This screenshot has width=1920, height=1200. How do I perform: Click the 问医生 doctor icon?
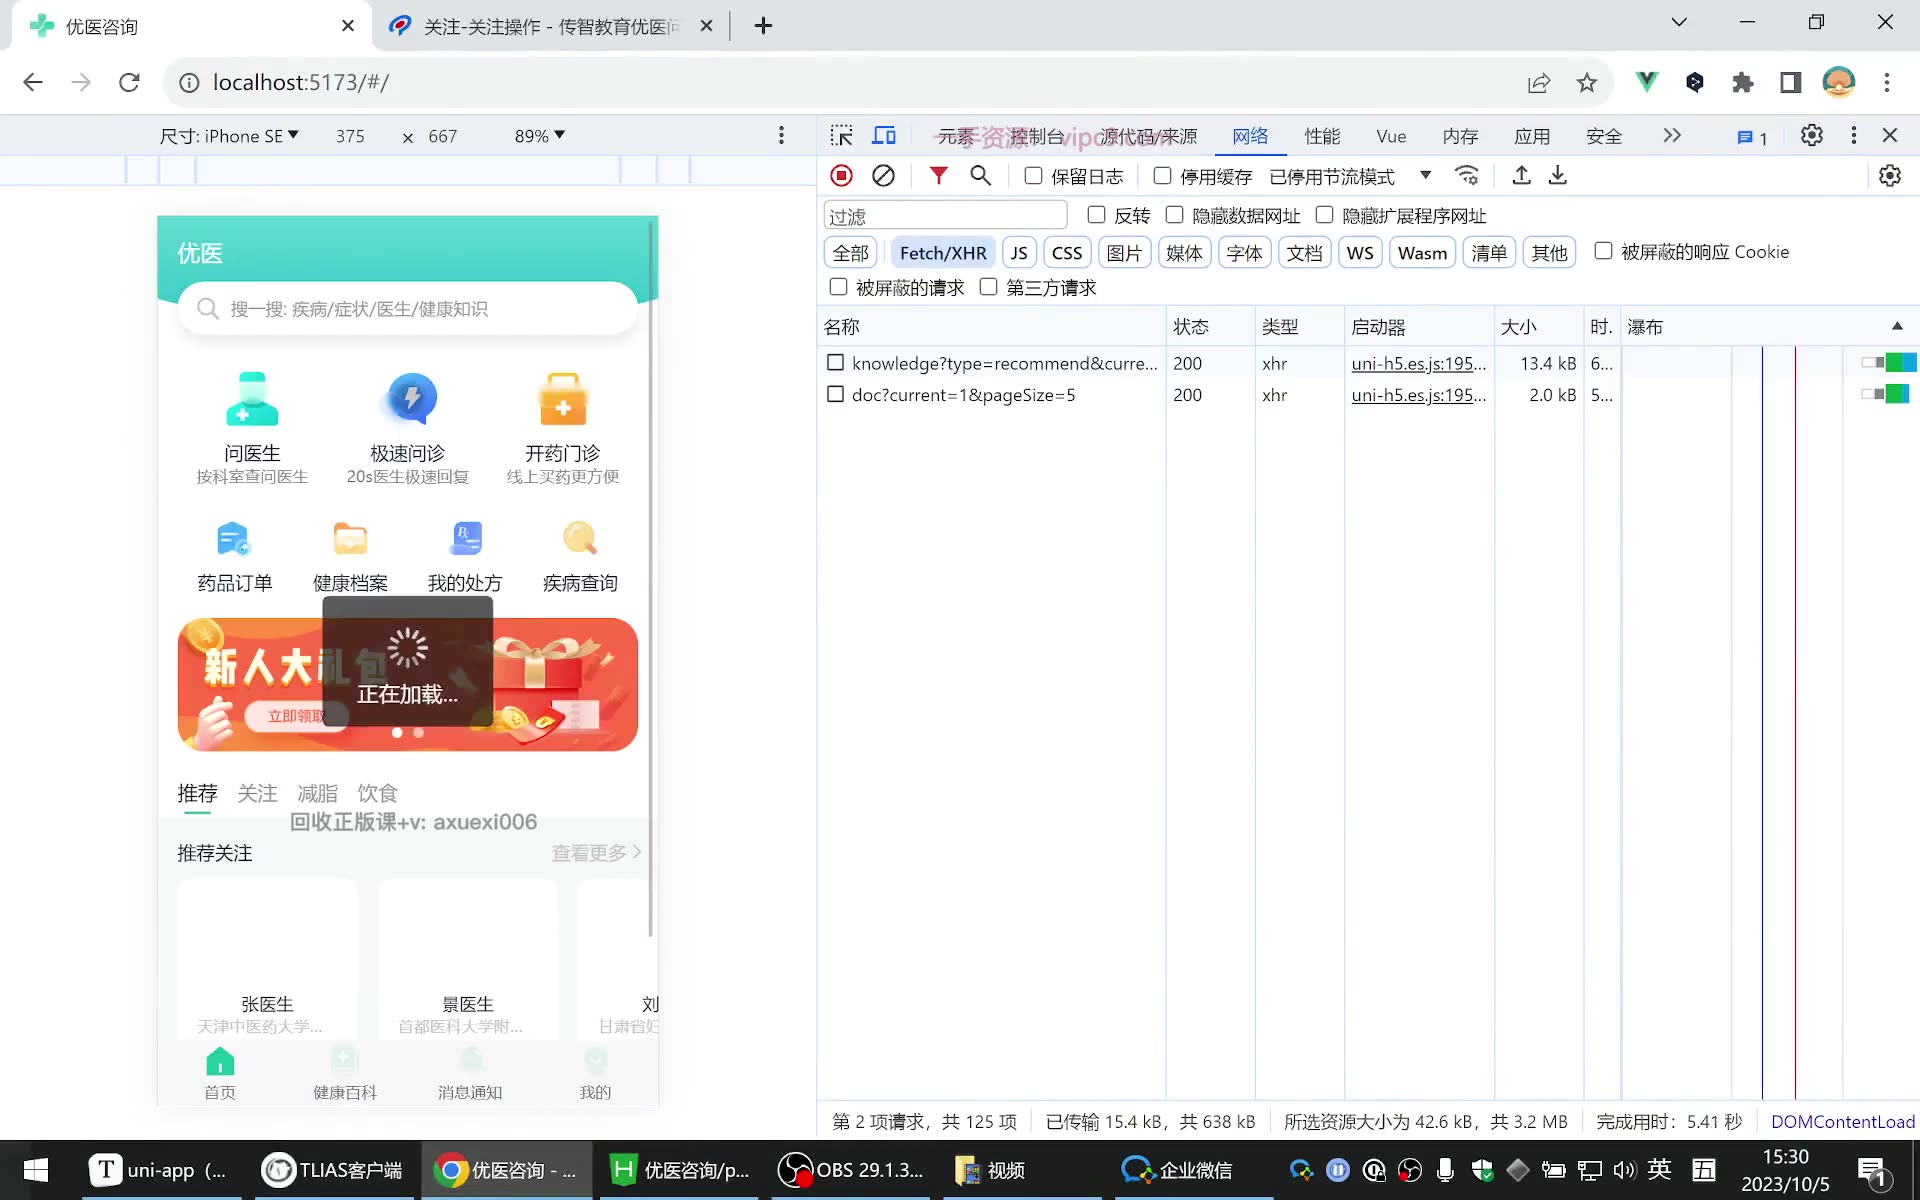point(252,399)
